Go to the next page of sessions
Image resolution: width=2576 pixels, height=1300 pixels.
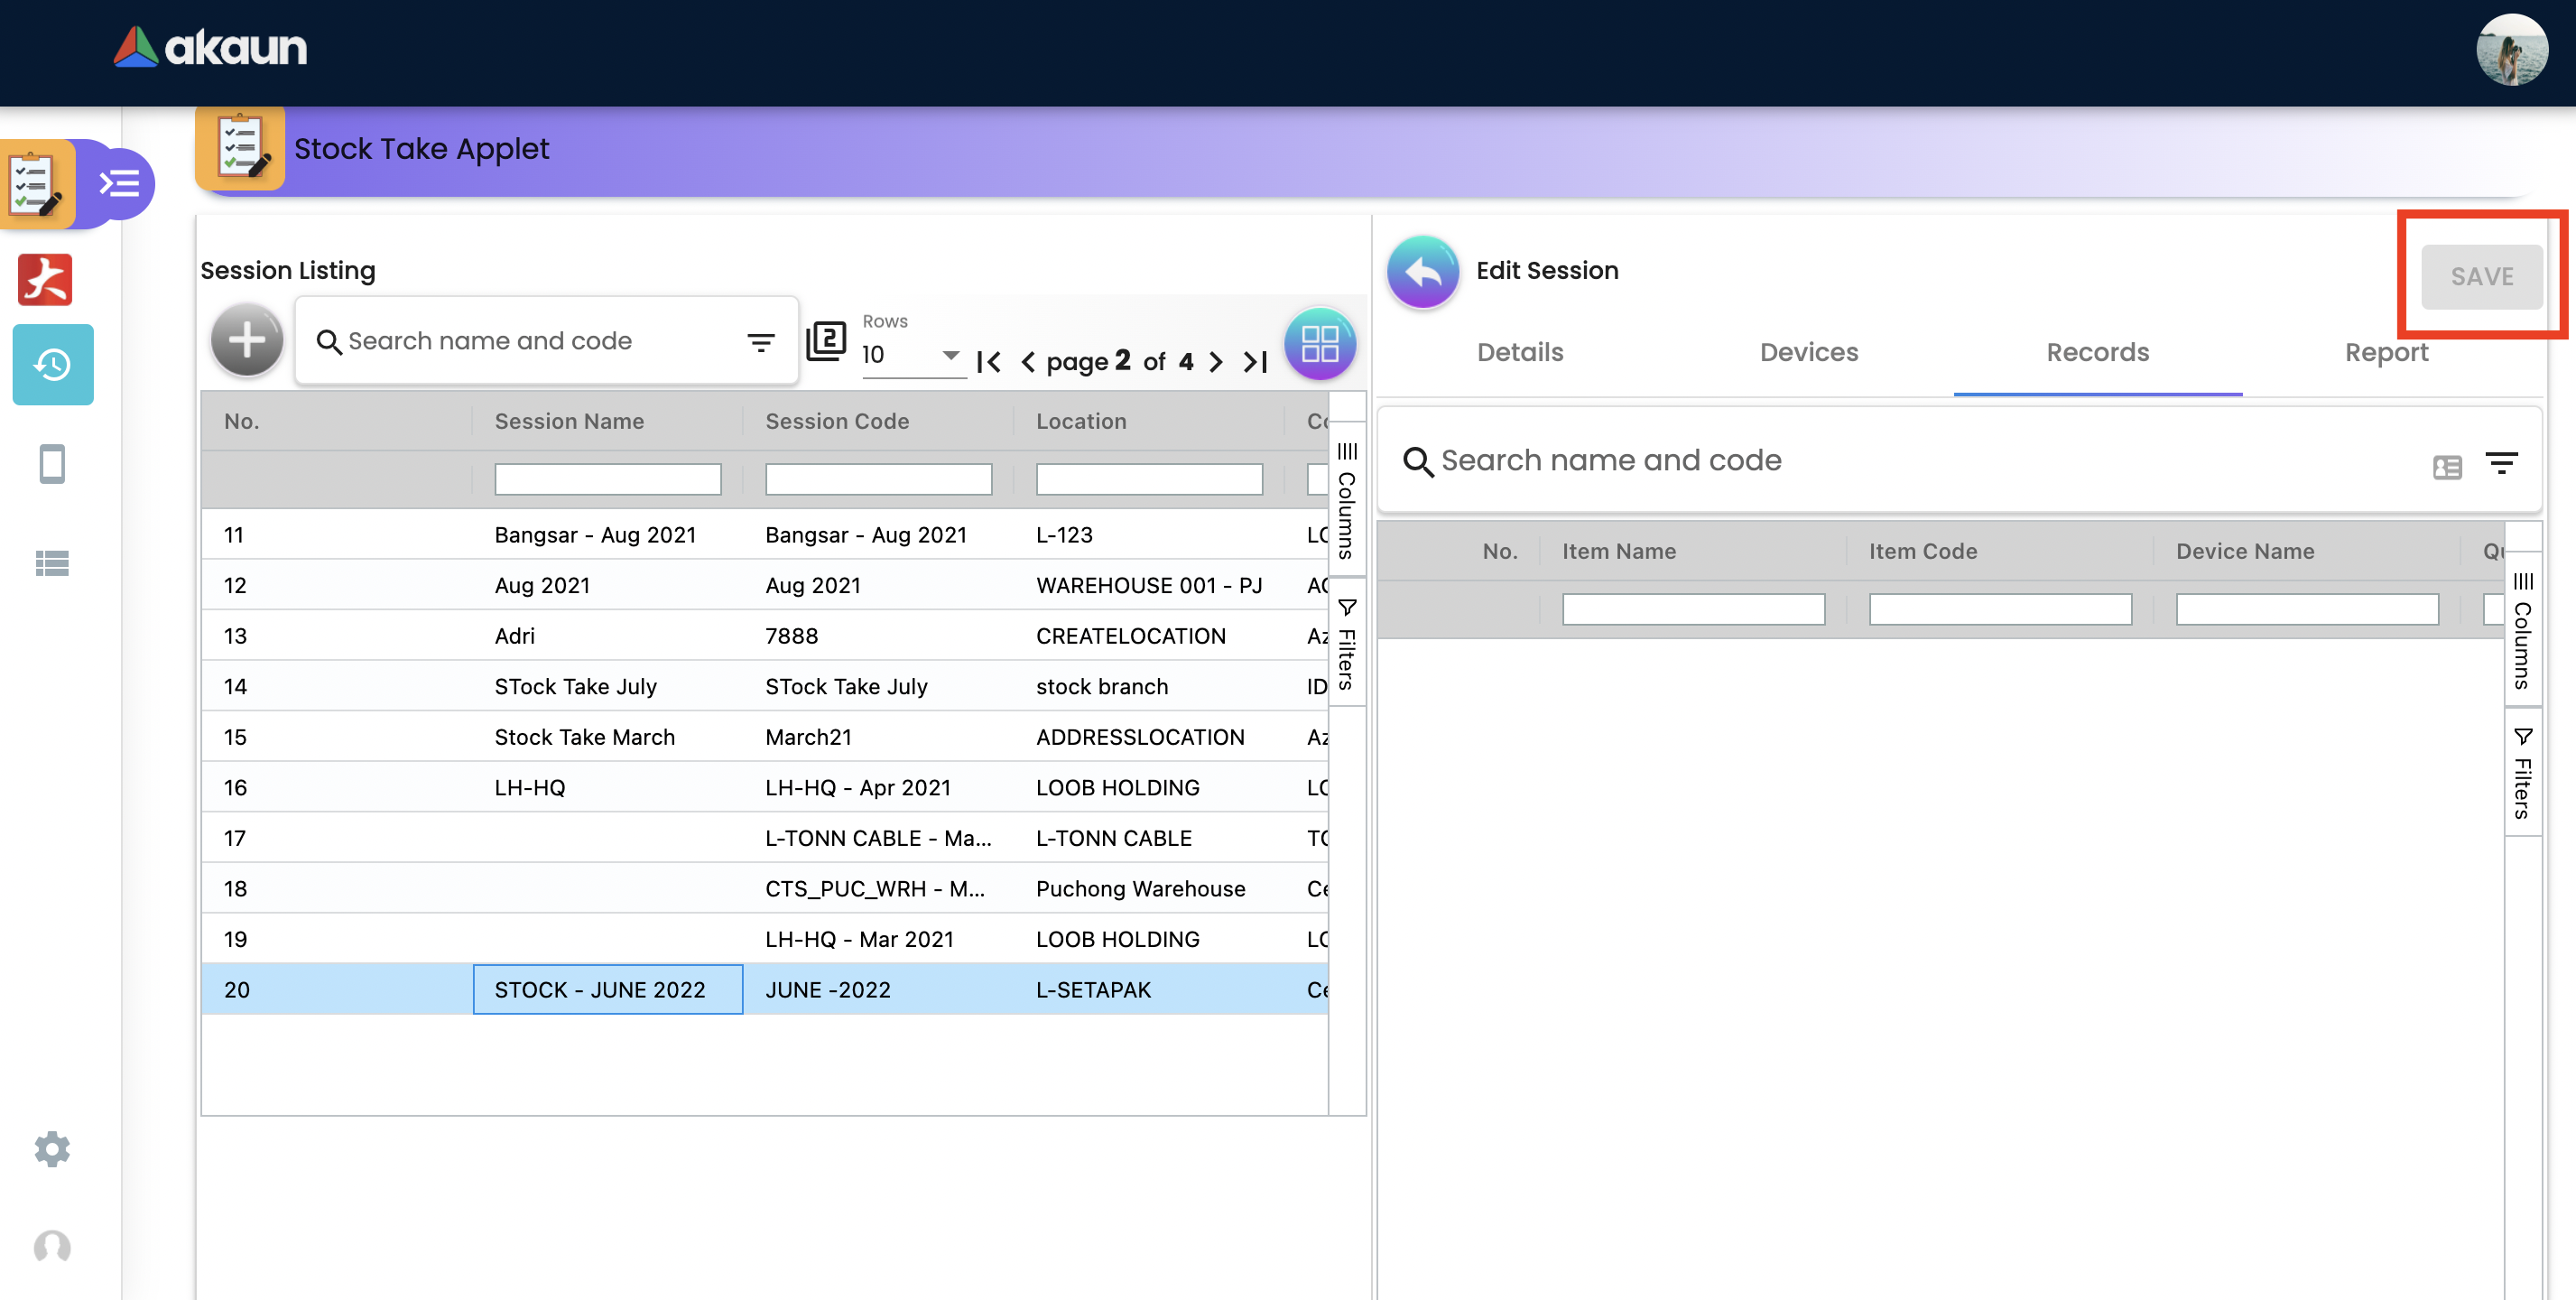coord(1216,362)
